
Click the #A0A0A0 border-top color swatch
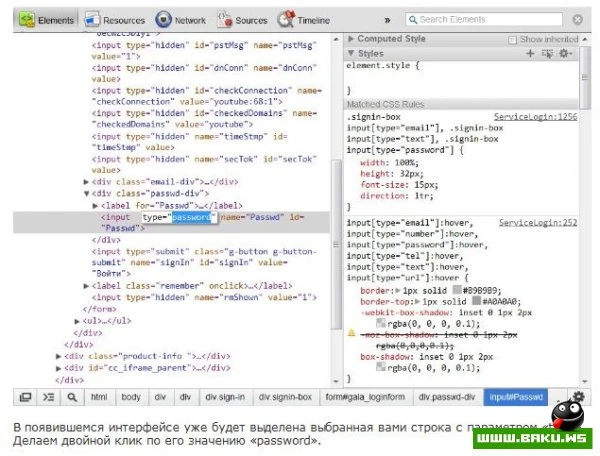[476, 301]
